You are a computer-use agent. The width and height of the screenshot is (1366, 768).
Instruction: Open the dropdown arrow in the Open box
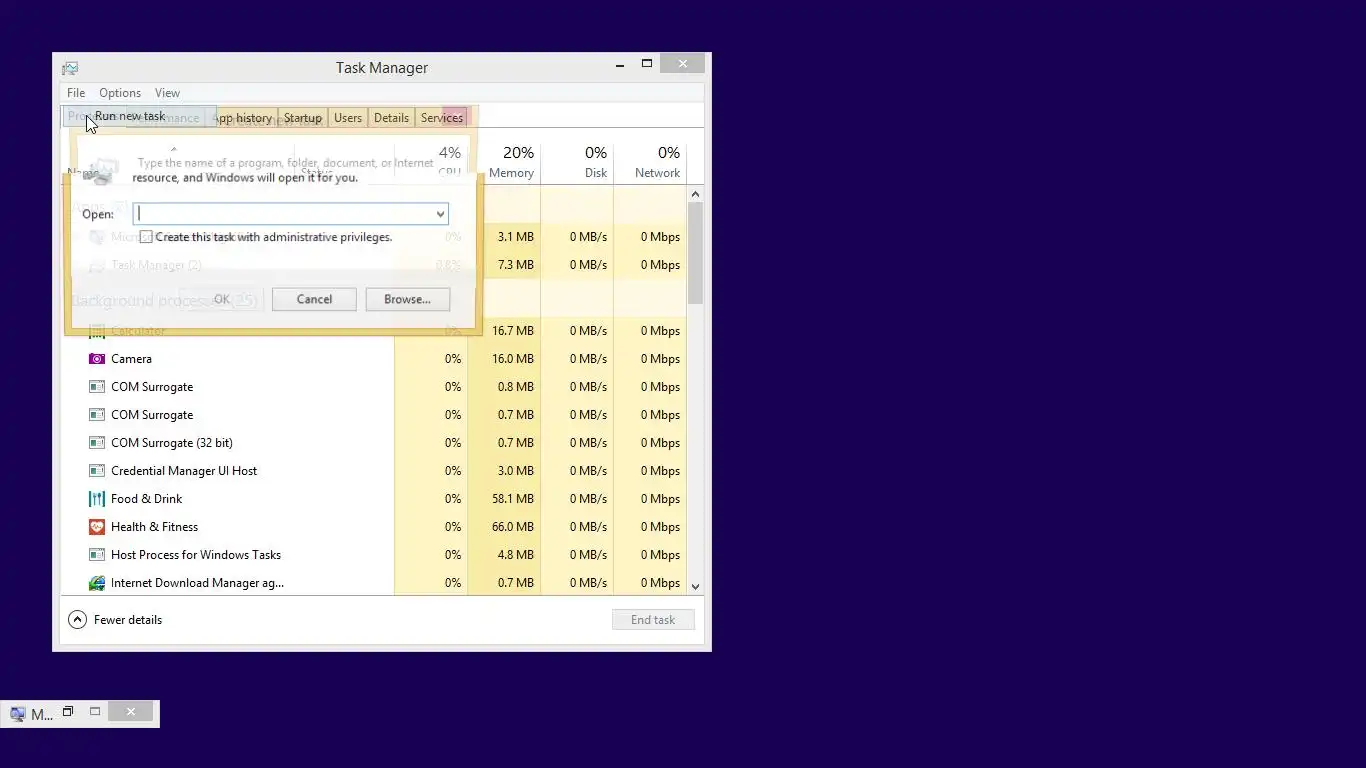pyautogui.click(x=439, y=214)
